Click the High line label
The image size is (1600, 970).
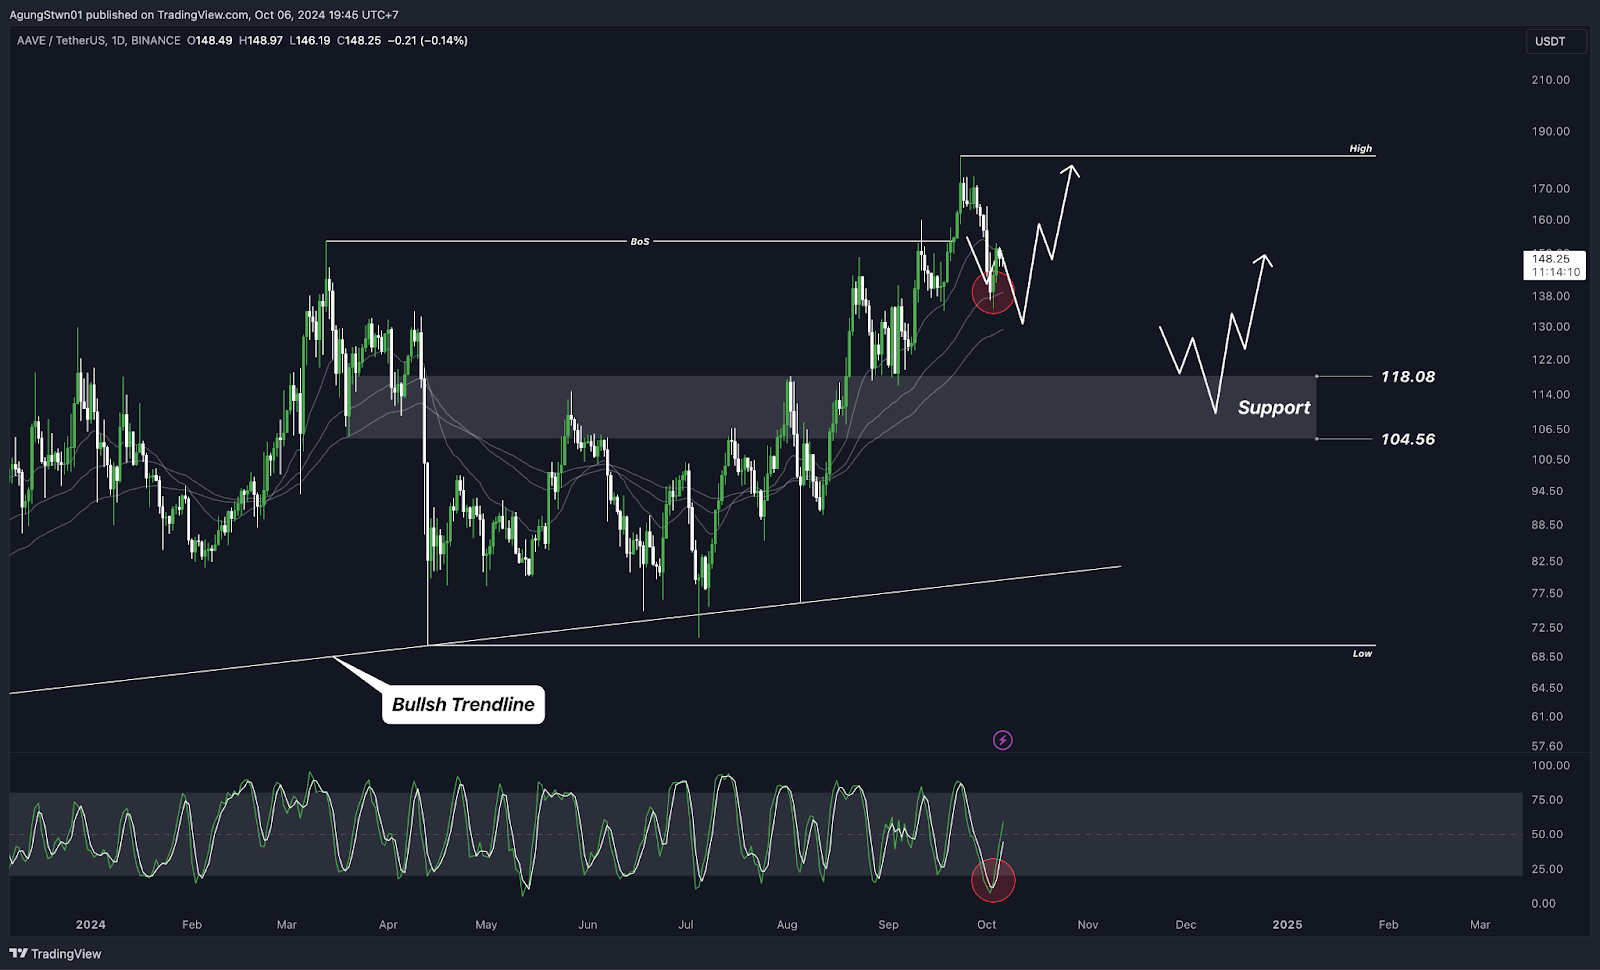1361,149
